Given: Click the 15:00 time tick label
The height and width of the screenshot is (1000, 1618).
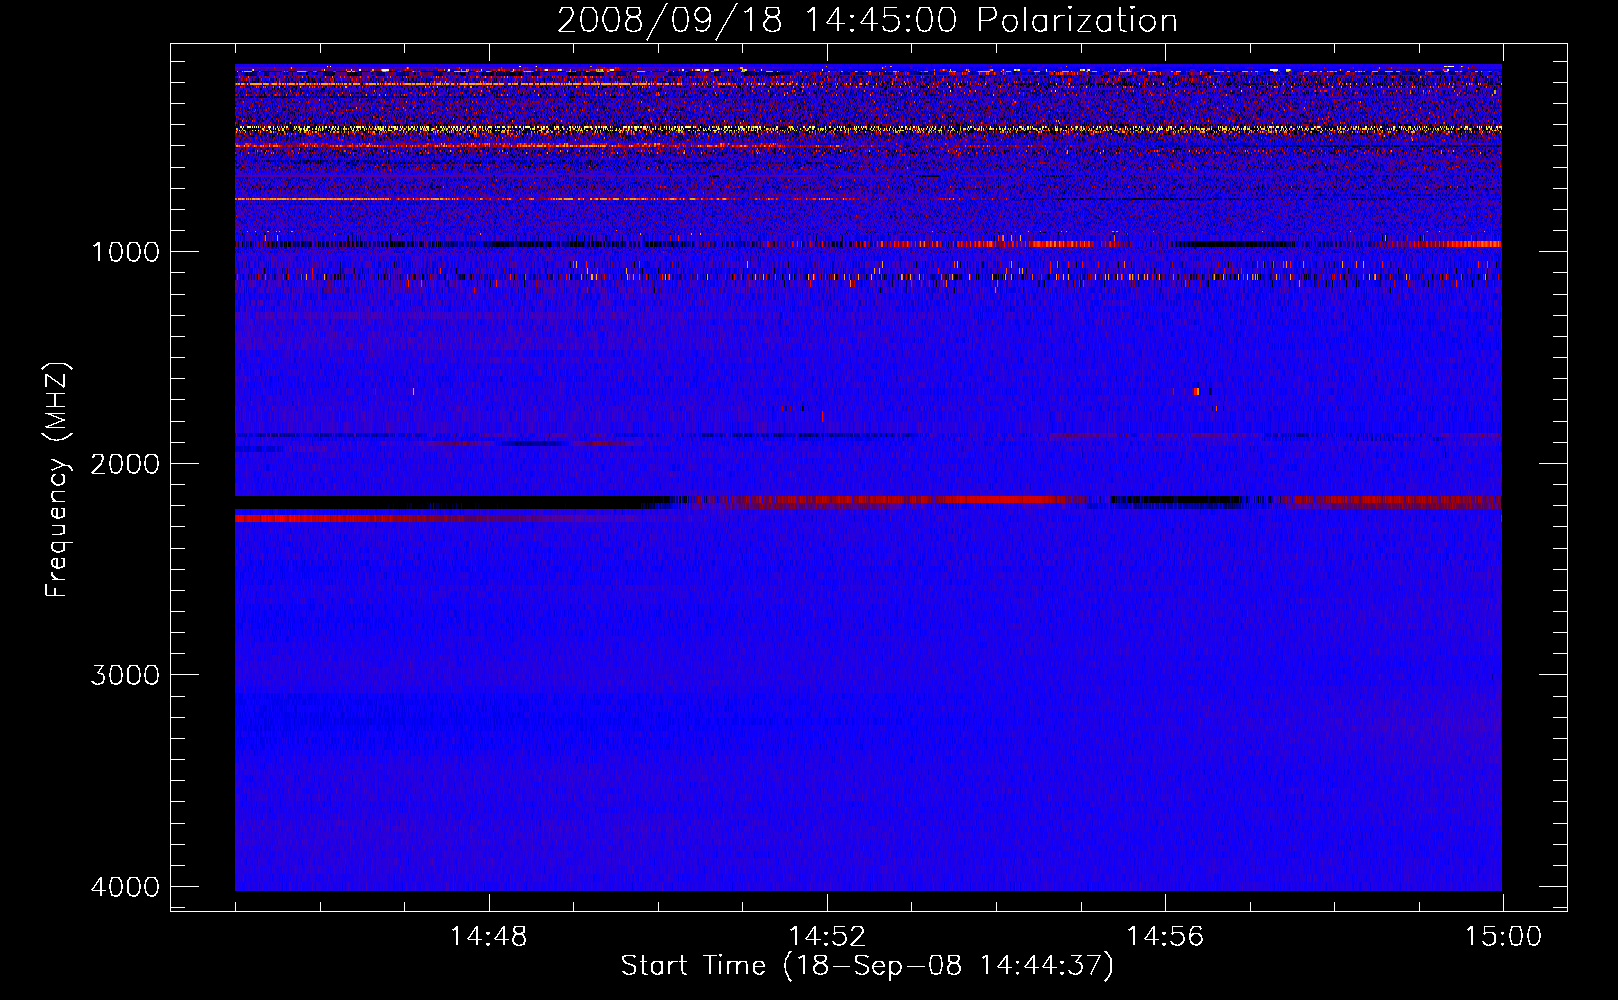Looking at the screenshot, I should pyautogui.click(x=1503, y=937).
